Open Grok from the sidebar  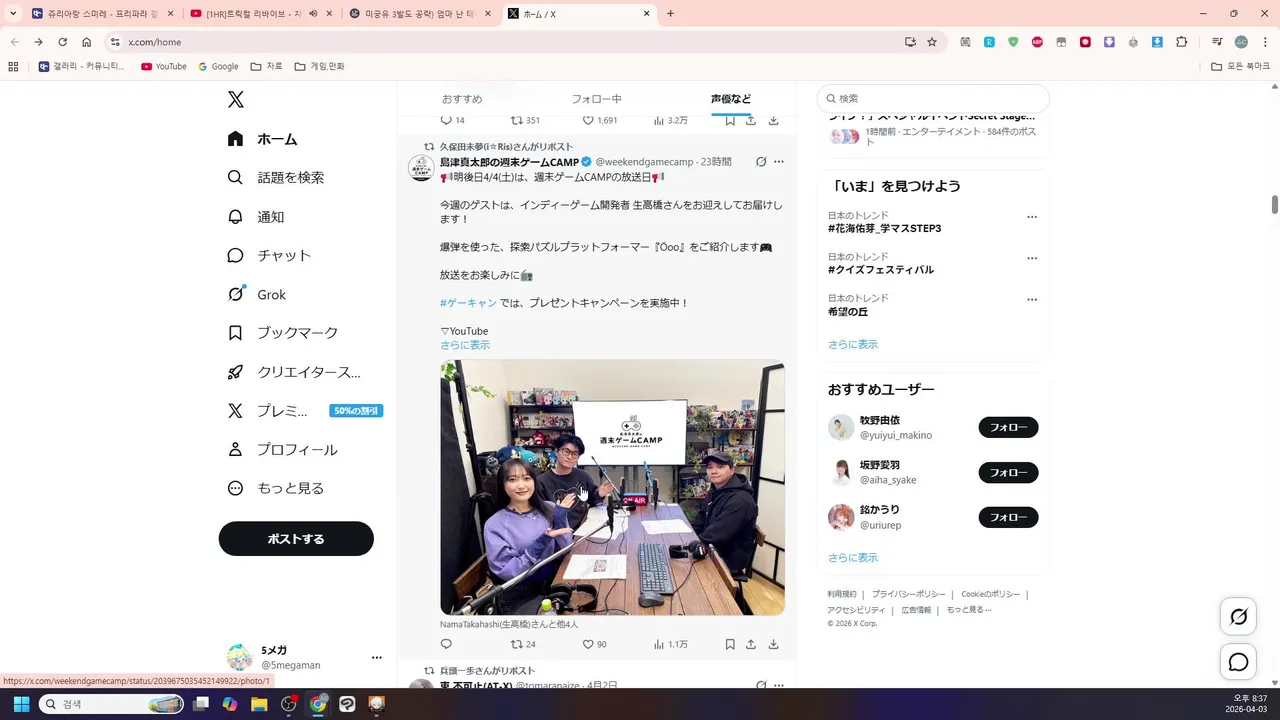(257, 294)
